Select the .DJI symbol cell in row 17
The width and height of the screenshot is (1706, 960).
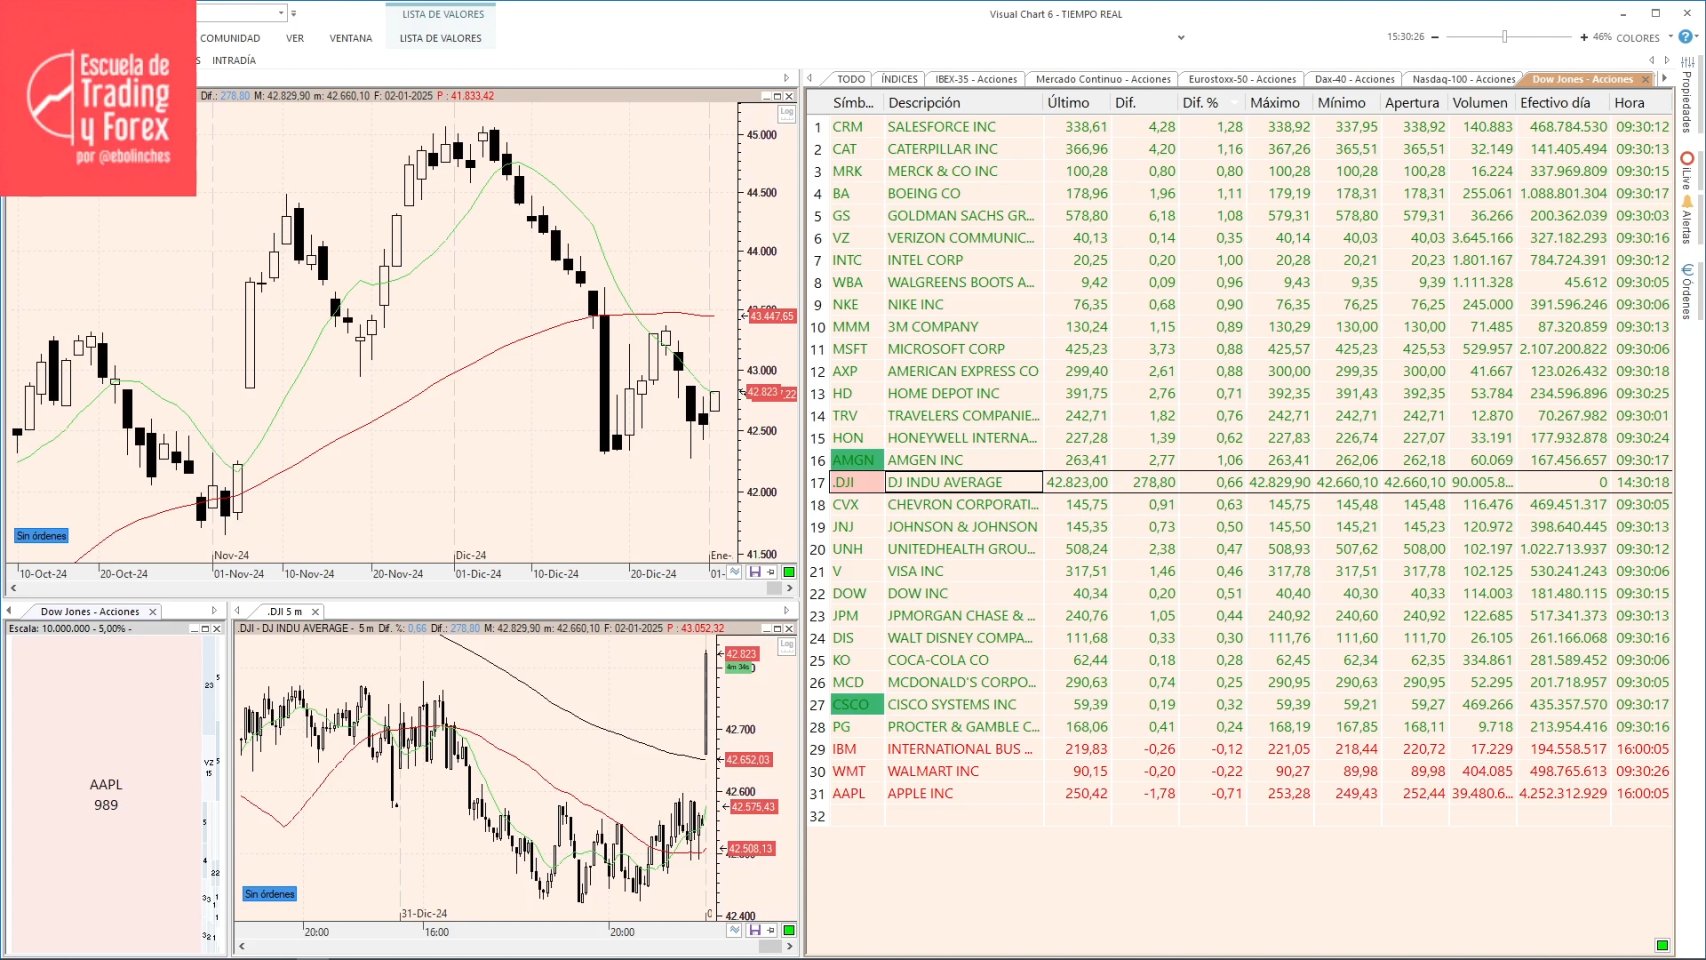(x=857, y=482)
